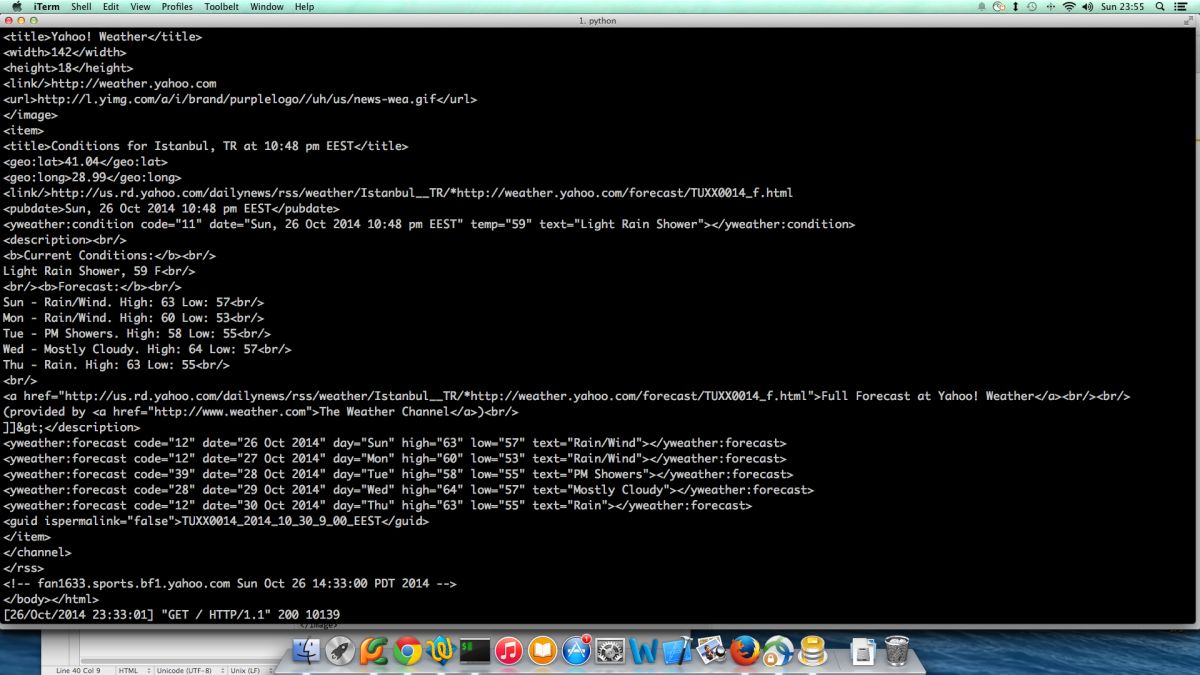Open the Help menu
This screenshot has height=675, width=1200.
coord(304,6)
